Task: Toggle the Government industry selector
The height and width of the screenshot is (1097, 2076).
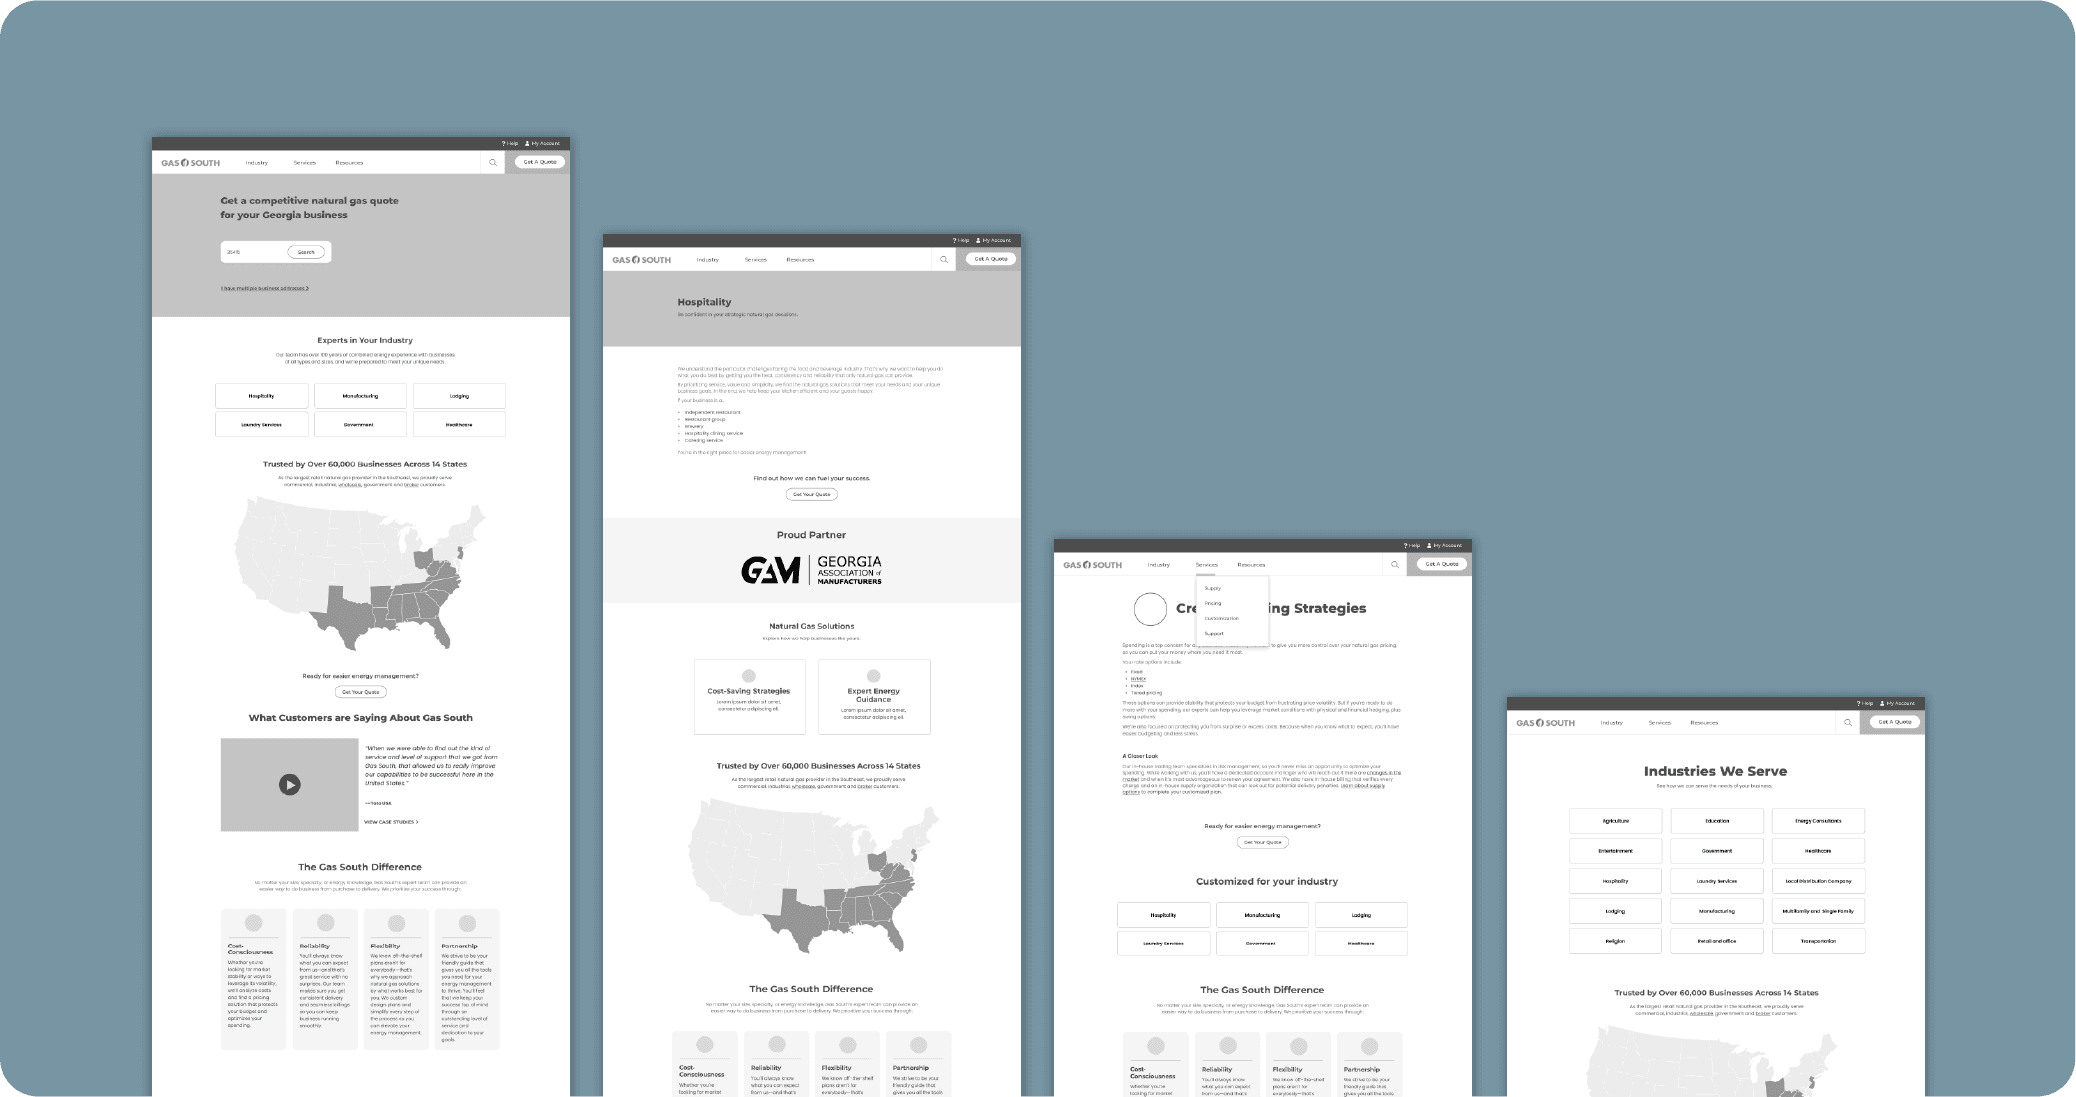Action: [360, 423]
